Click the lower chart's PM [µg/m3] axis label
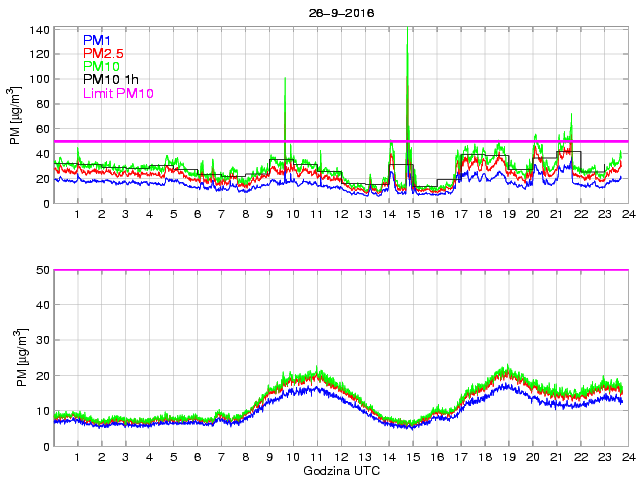 coord(22,358)
